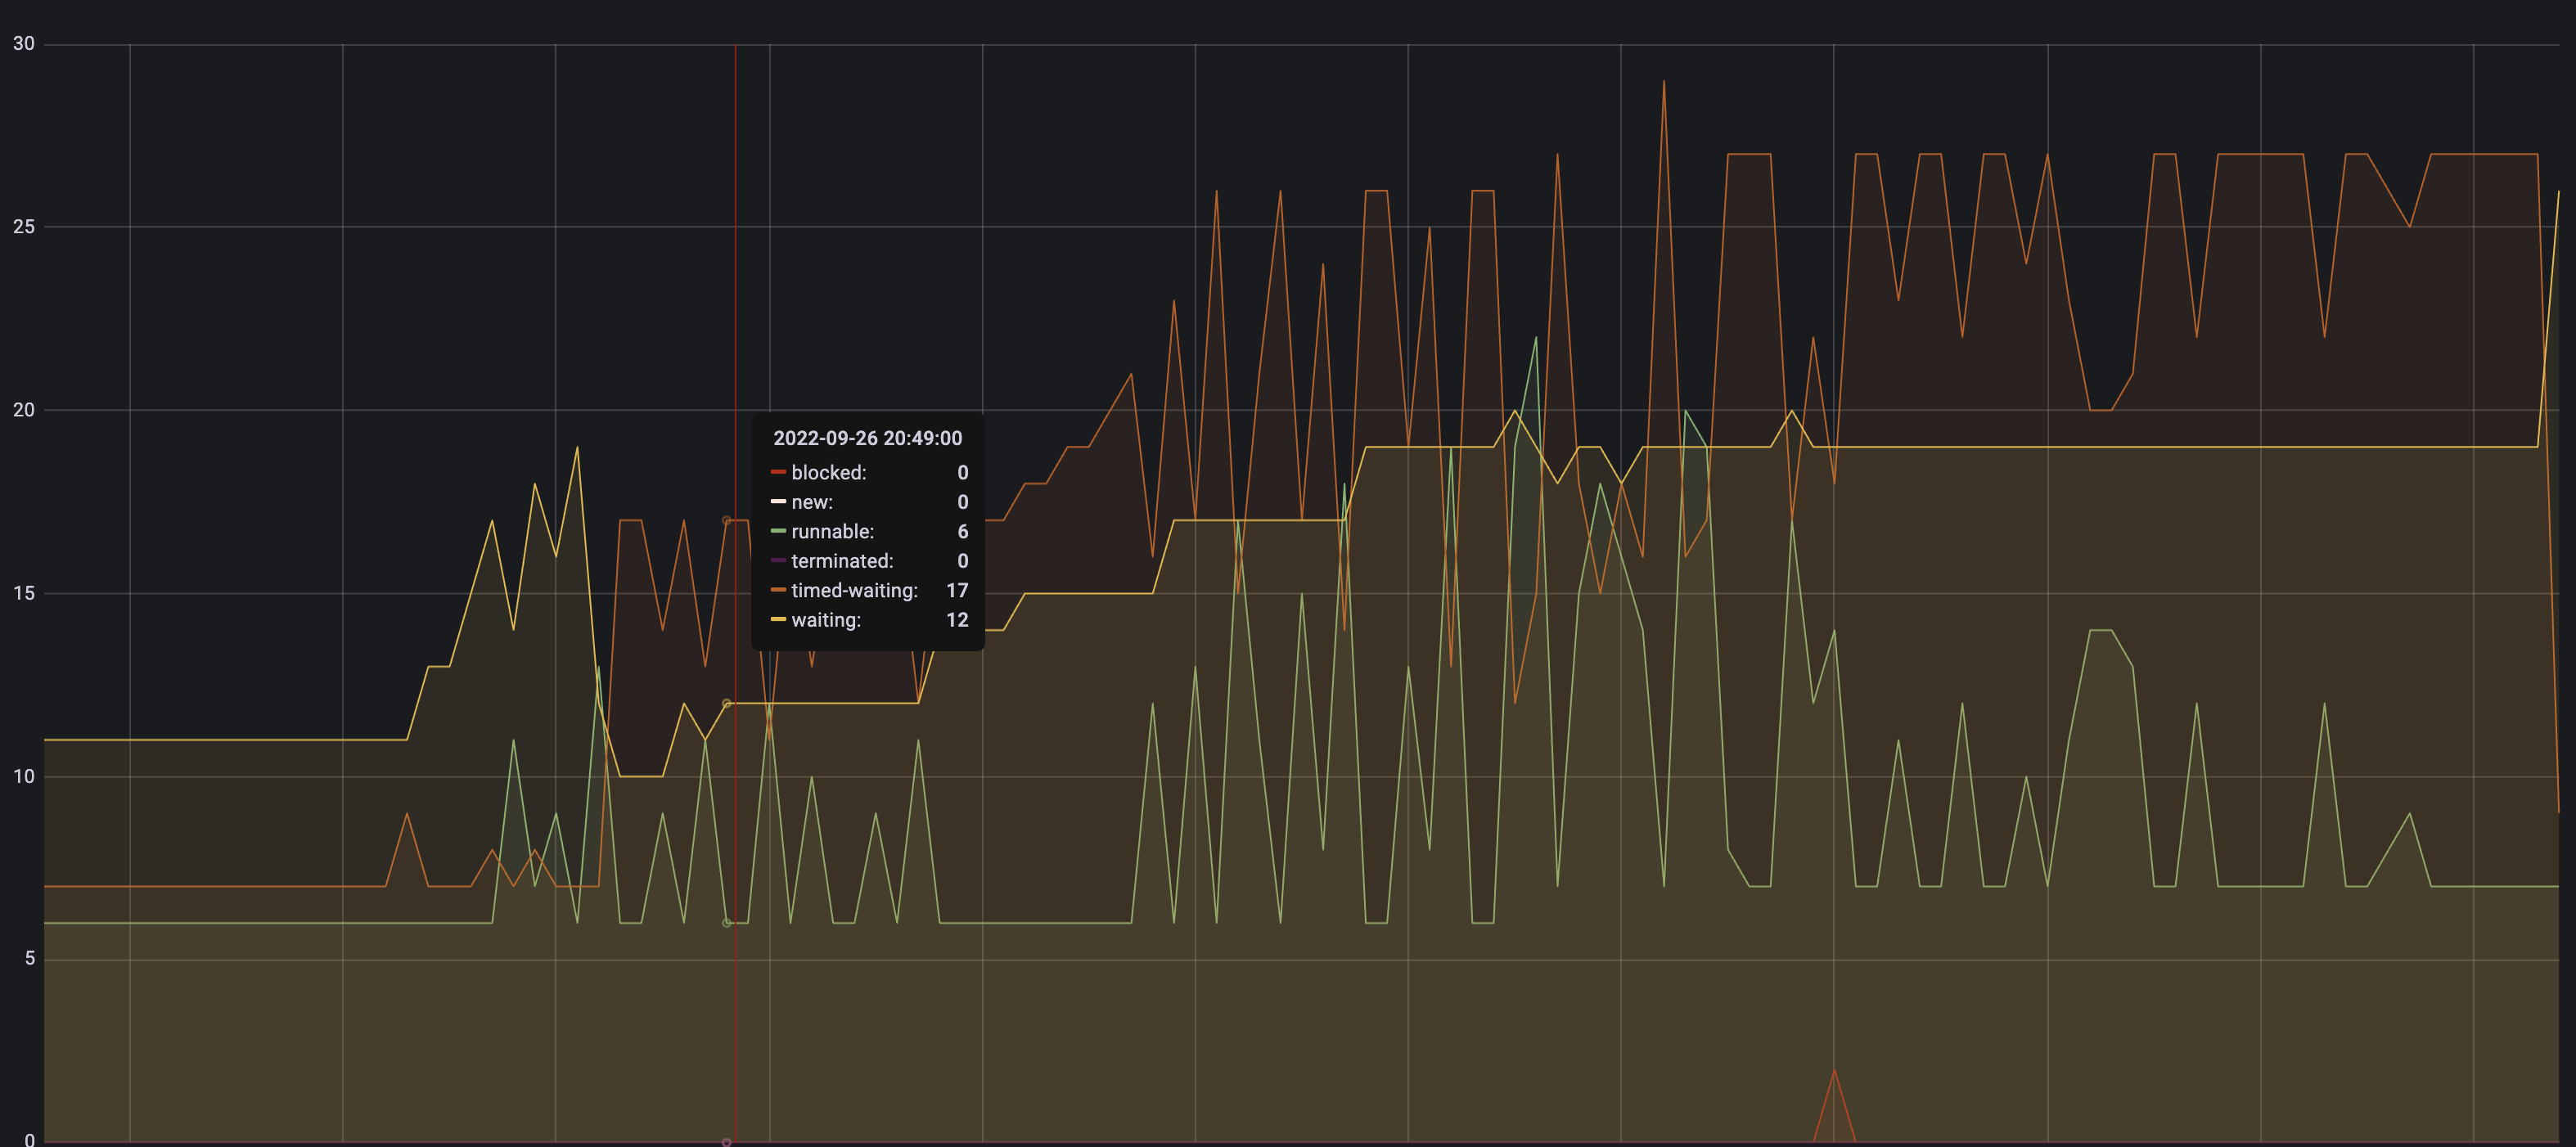2576x1147 pixels.
Task: Click the waiting series yellow color swatch
Action: coord(778,619)
